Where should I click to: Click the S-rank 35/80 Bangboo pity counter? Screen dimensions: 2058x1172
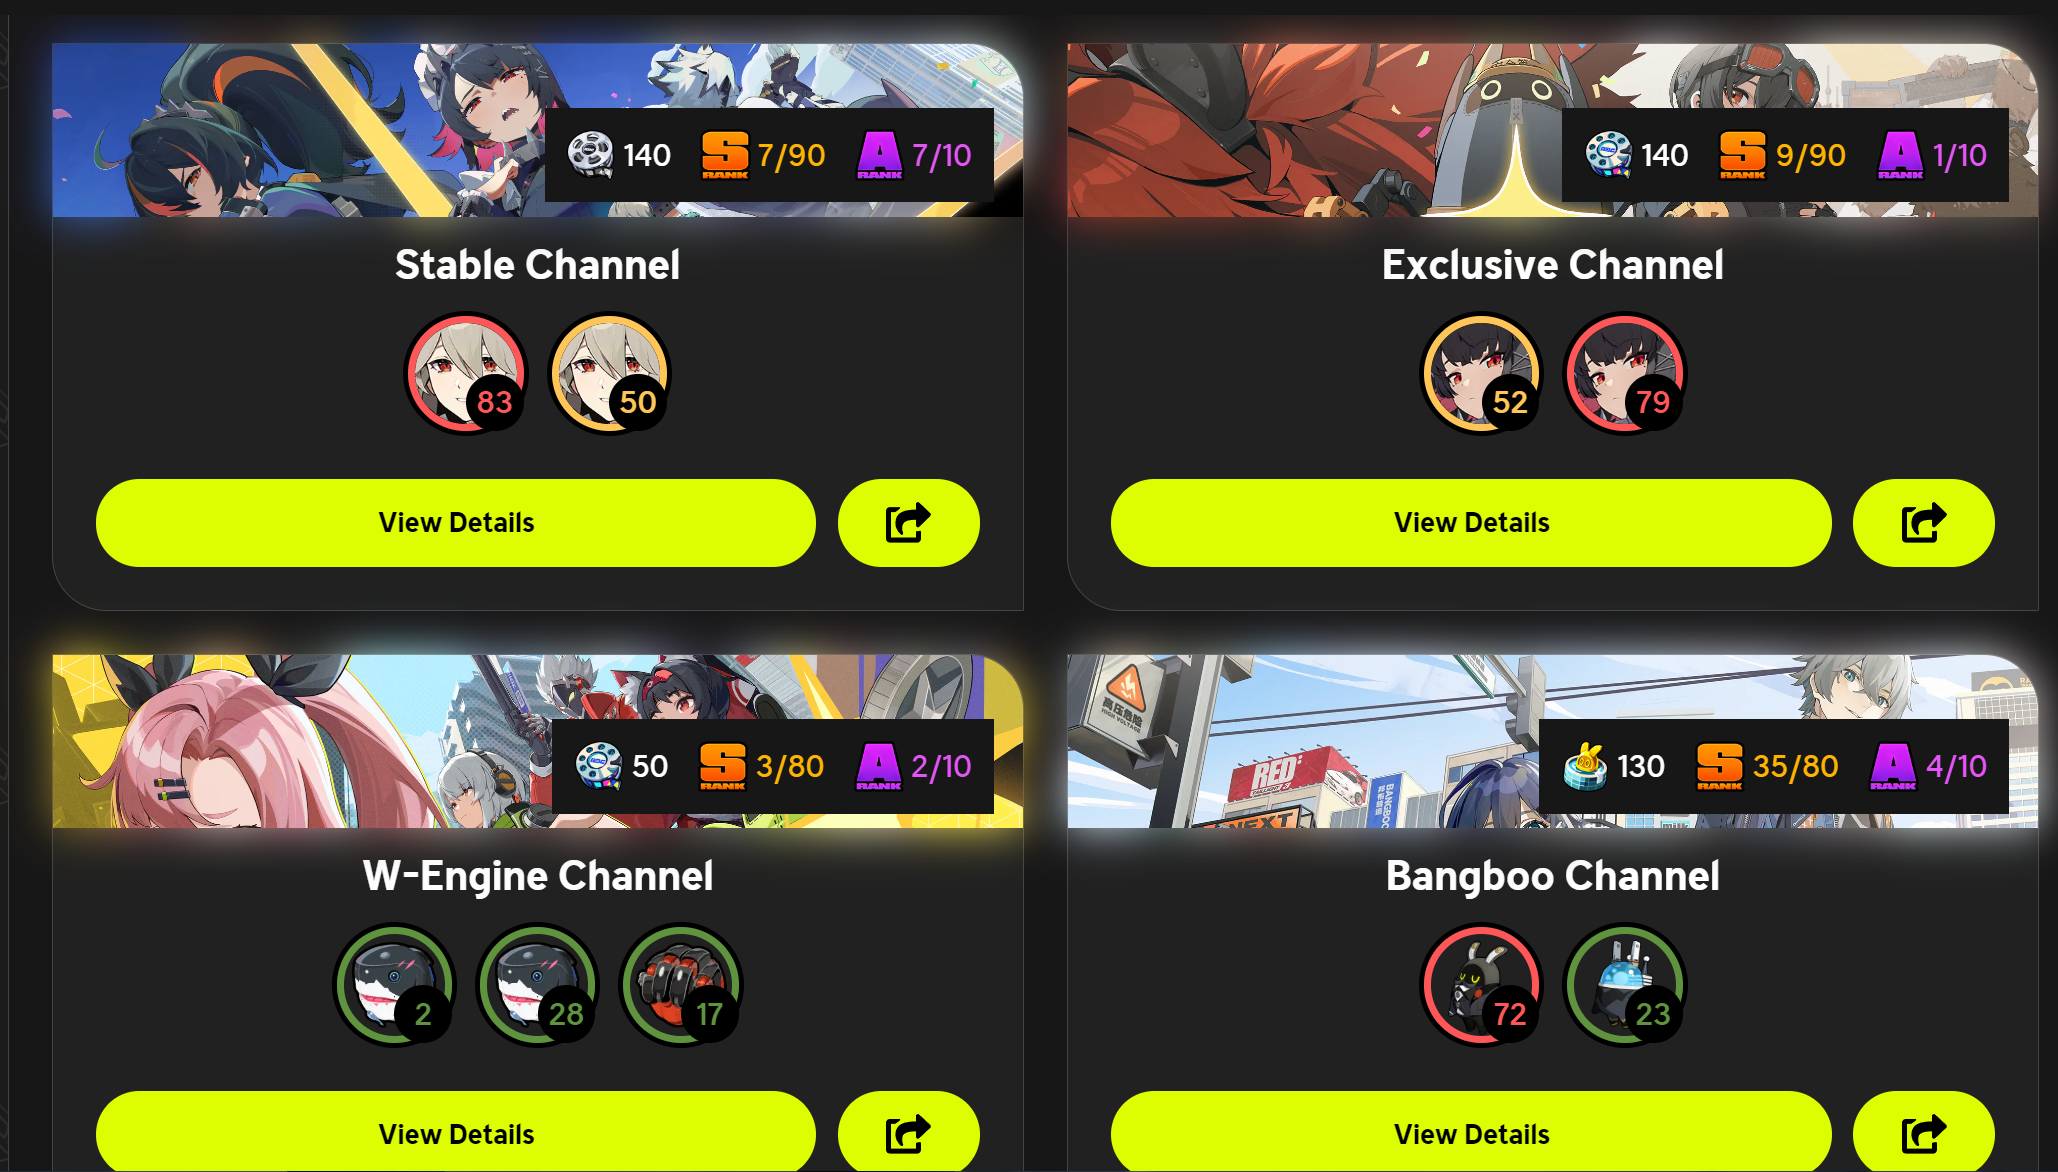click(x=1768, y=767)
